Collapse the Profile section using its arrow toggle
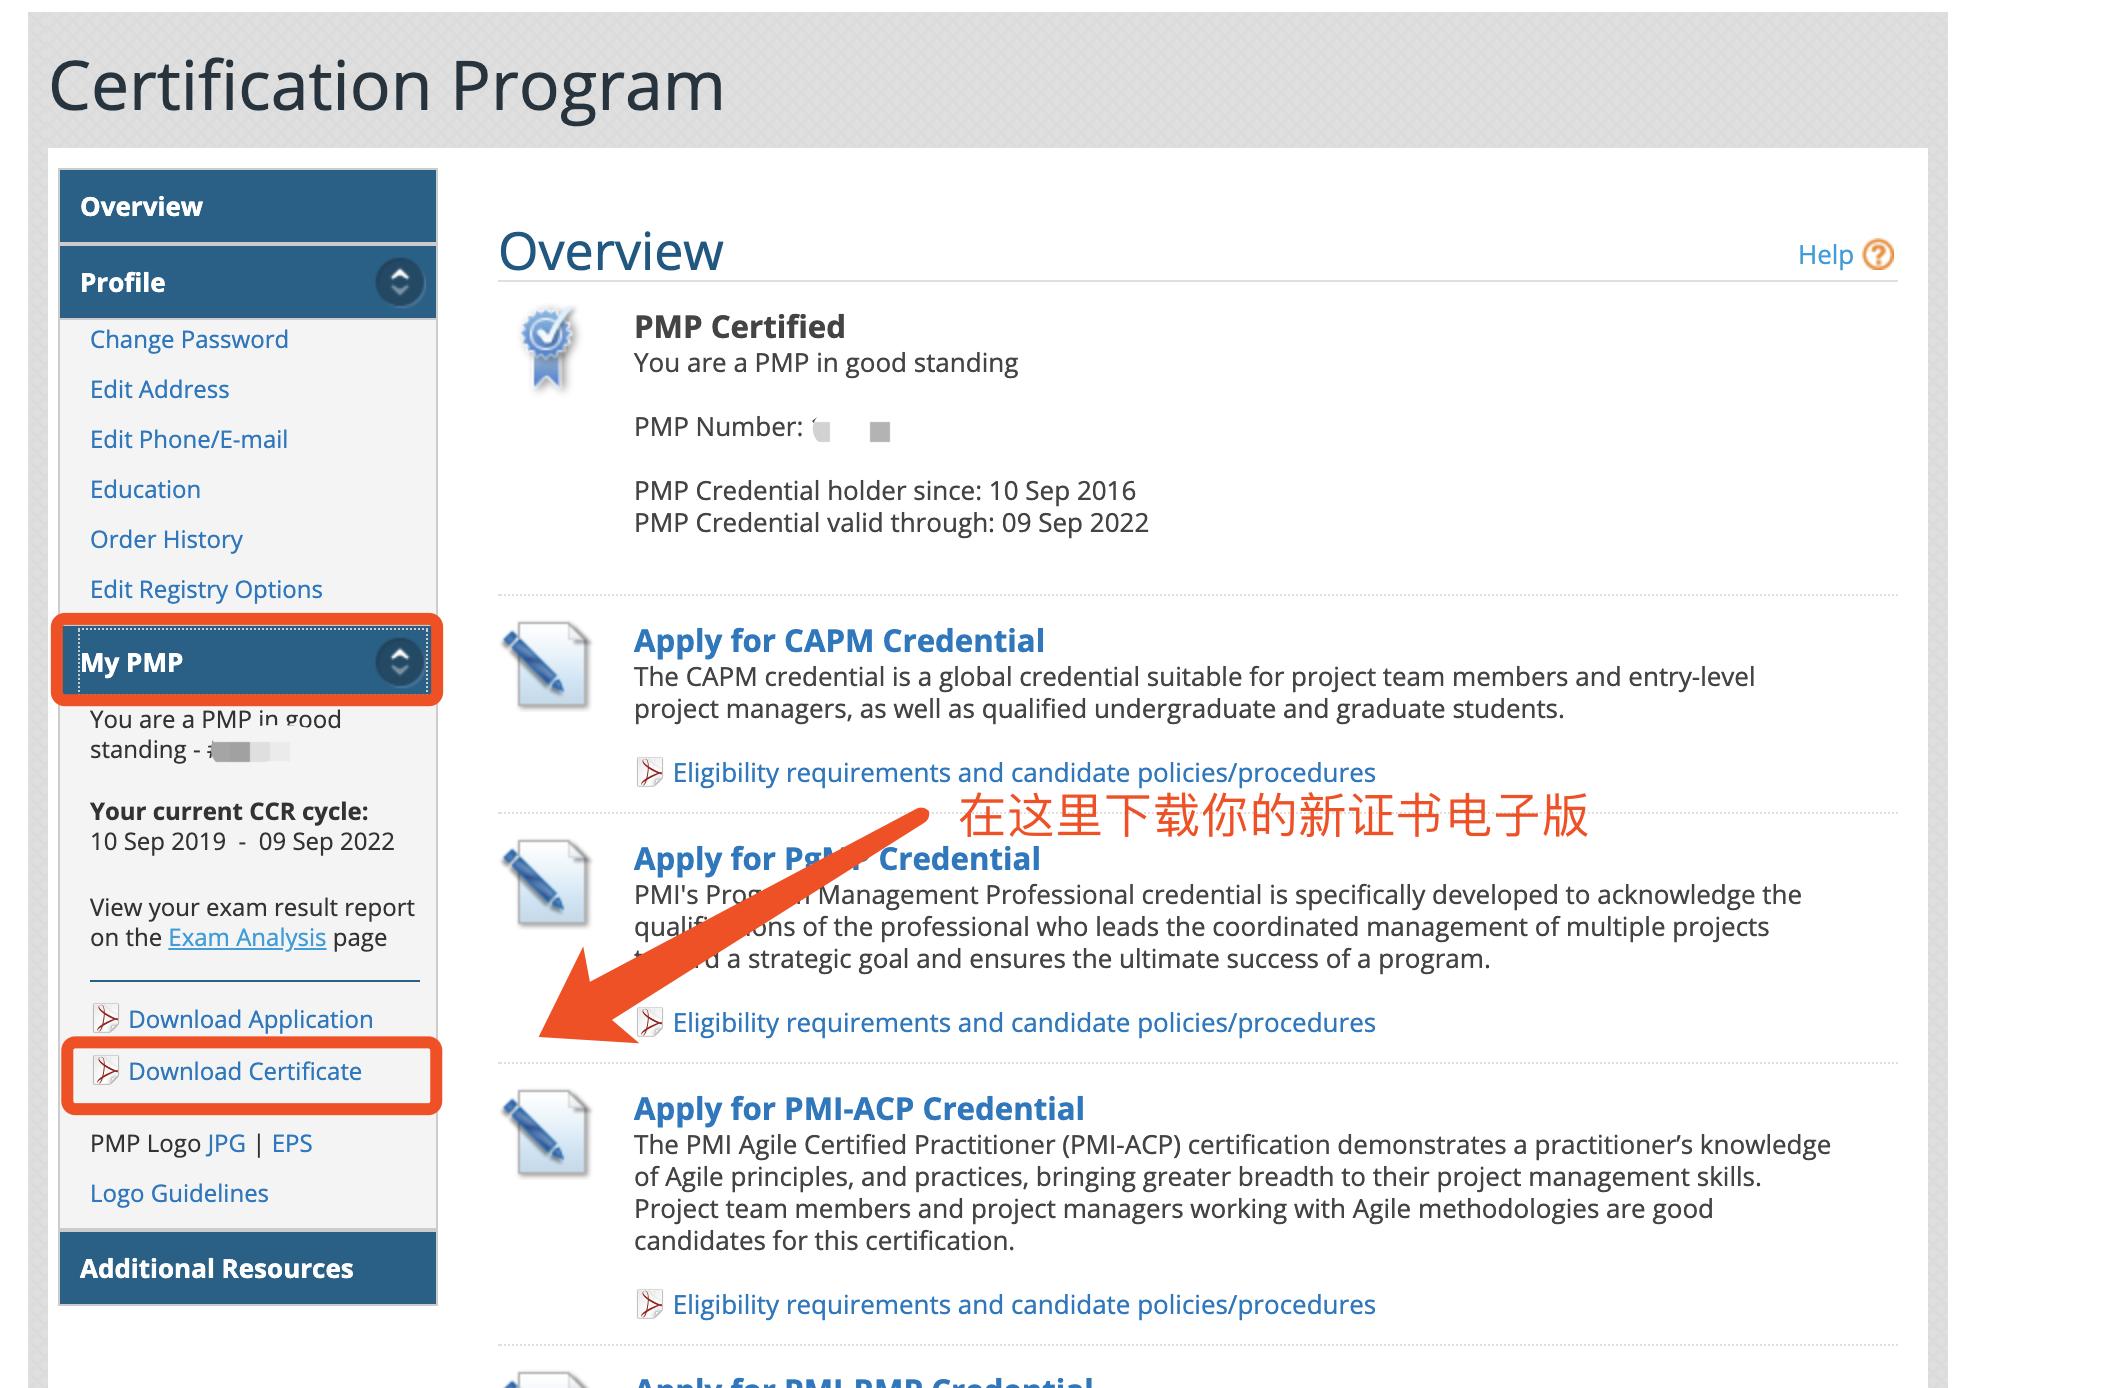Image resolution: width=2118 pixels, height=1388 pixels. (x=399, y=282)
